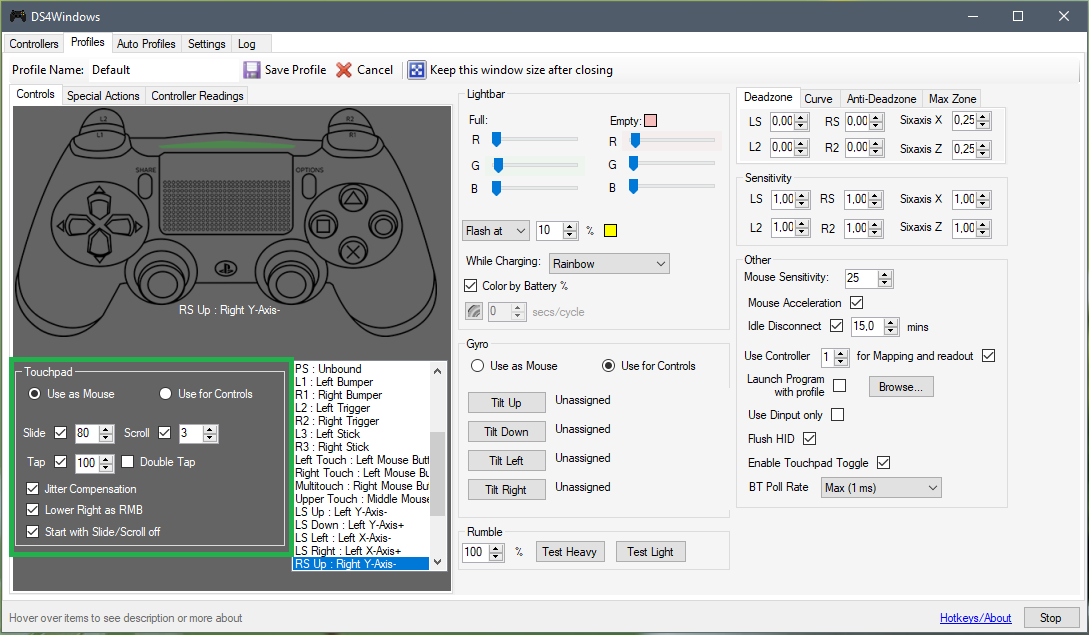Click the Empty lightbar color swatch
1089x635 pixels.
651,121
